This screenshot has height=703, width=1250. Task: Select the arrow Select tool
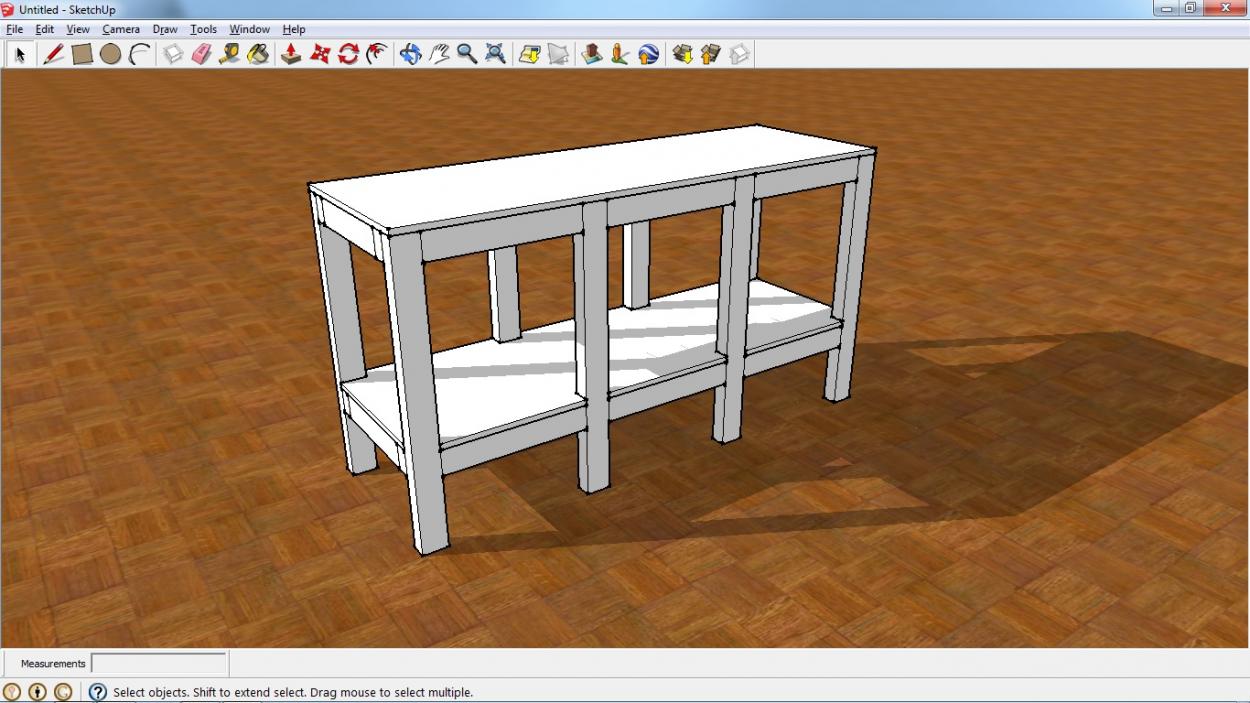[19, 54]
